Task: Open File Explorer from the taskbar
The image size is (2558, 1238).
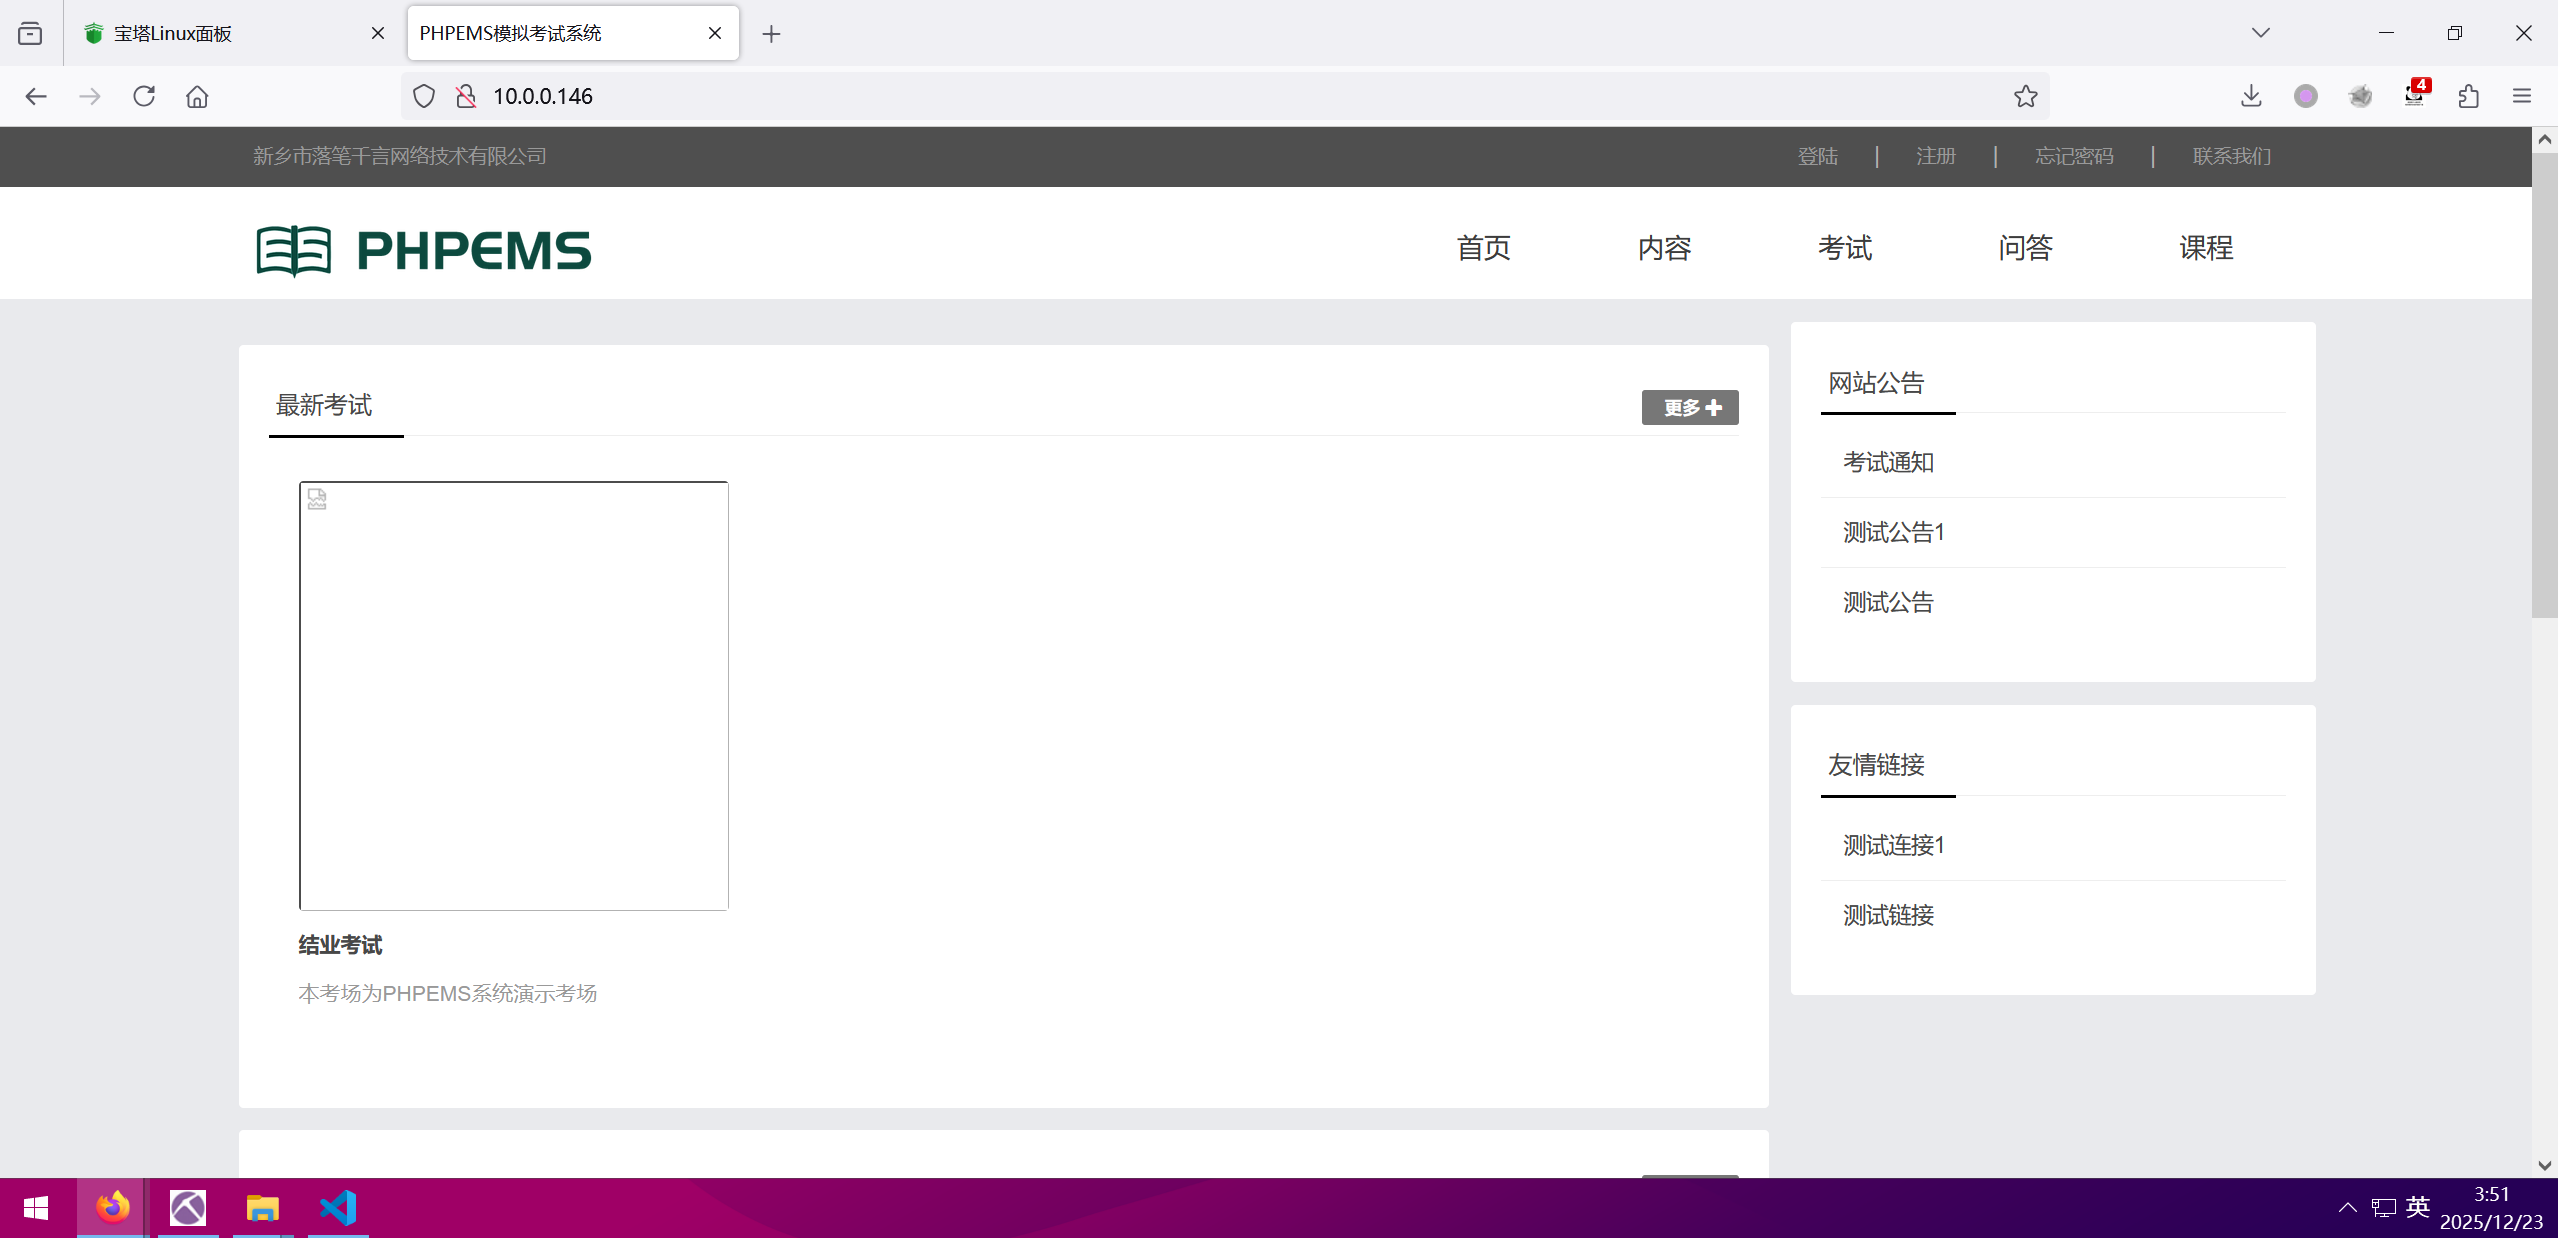Action: point(262,1208)
